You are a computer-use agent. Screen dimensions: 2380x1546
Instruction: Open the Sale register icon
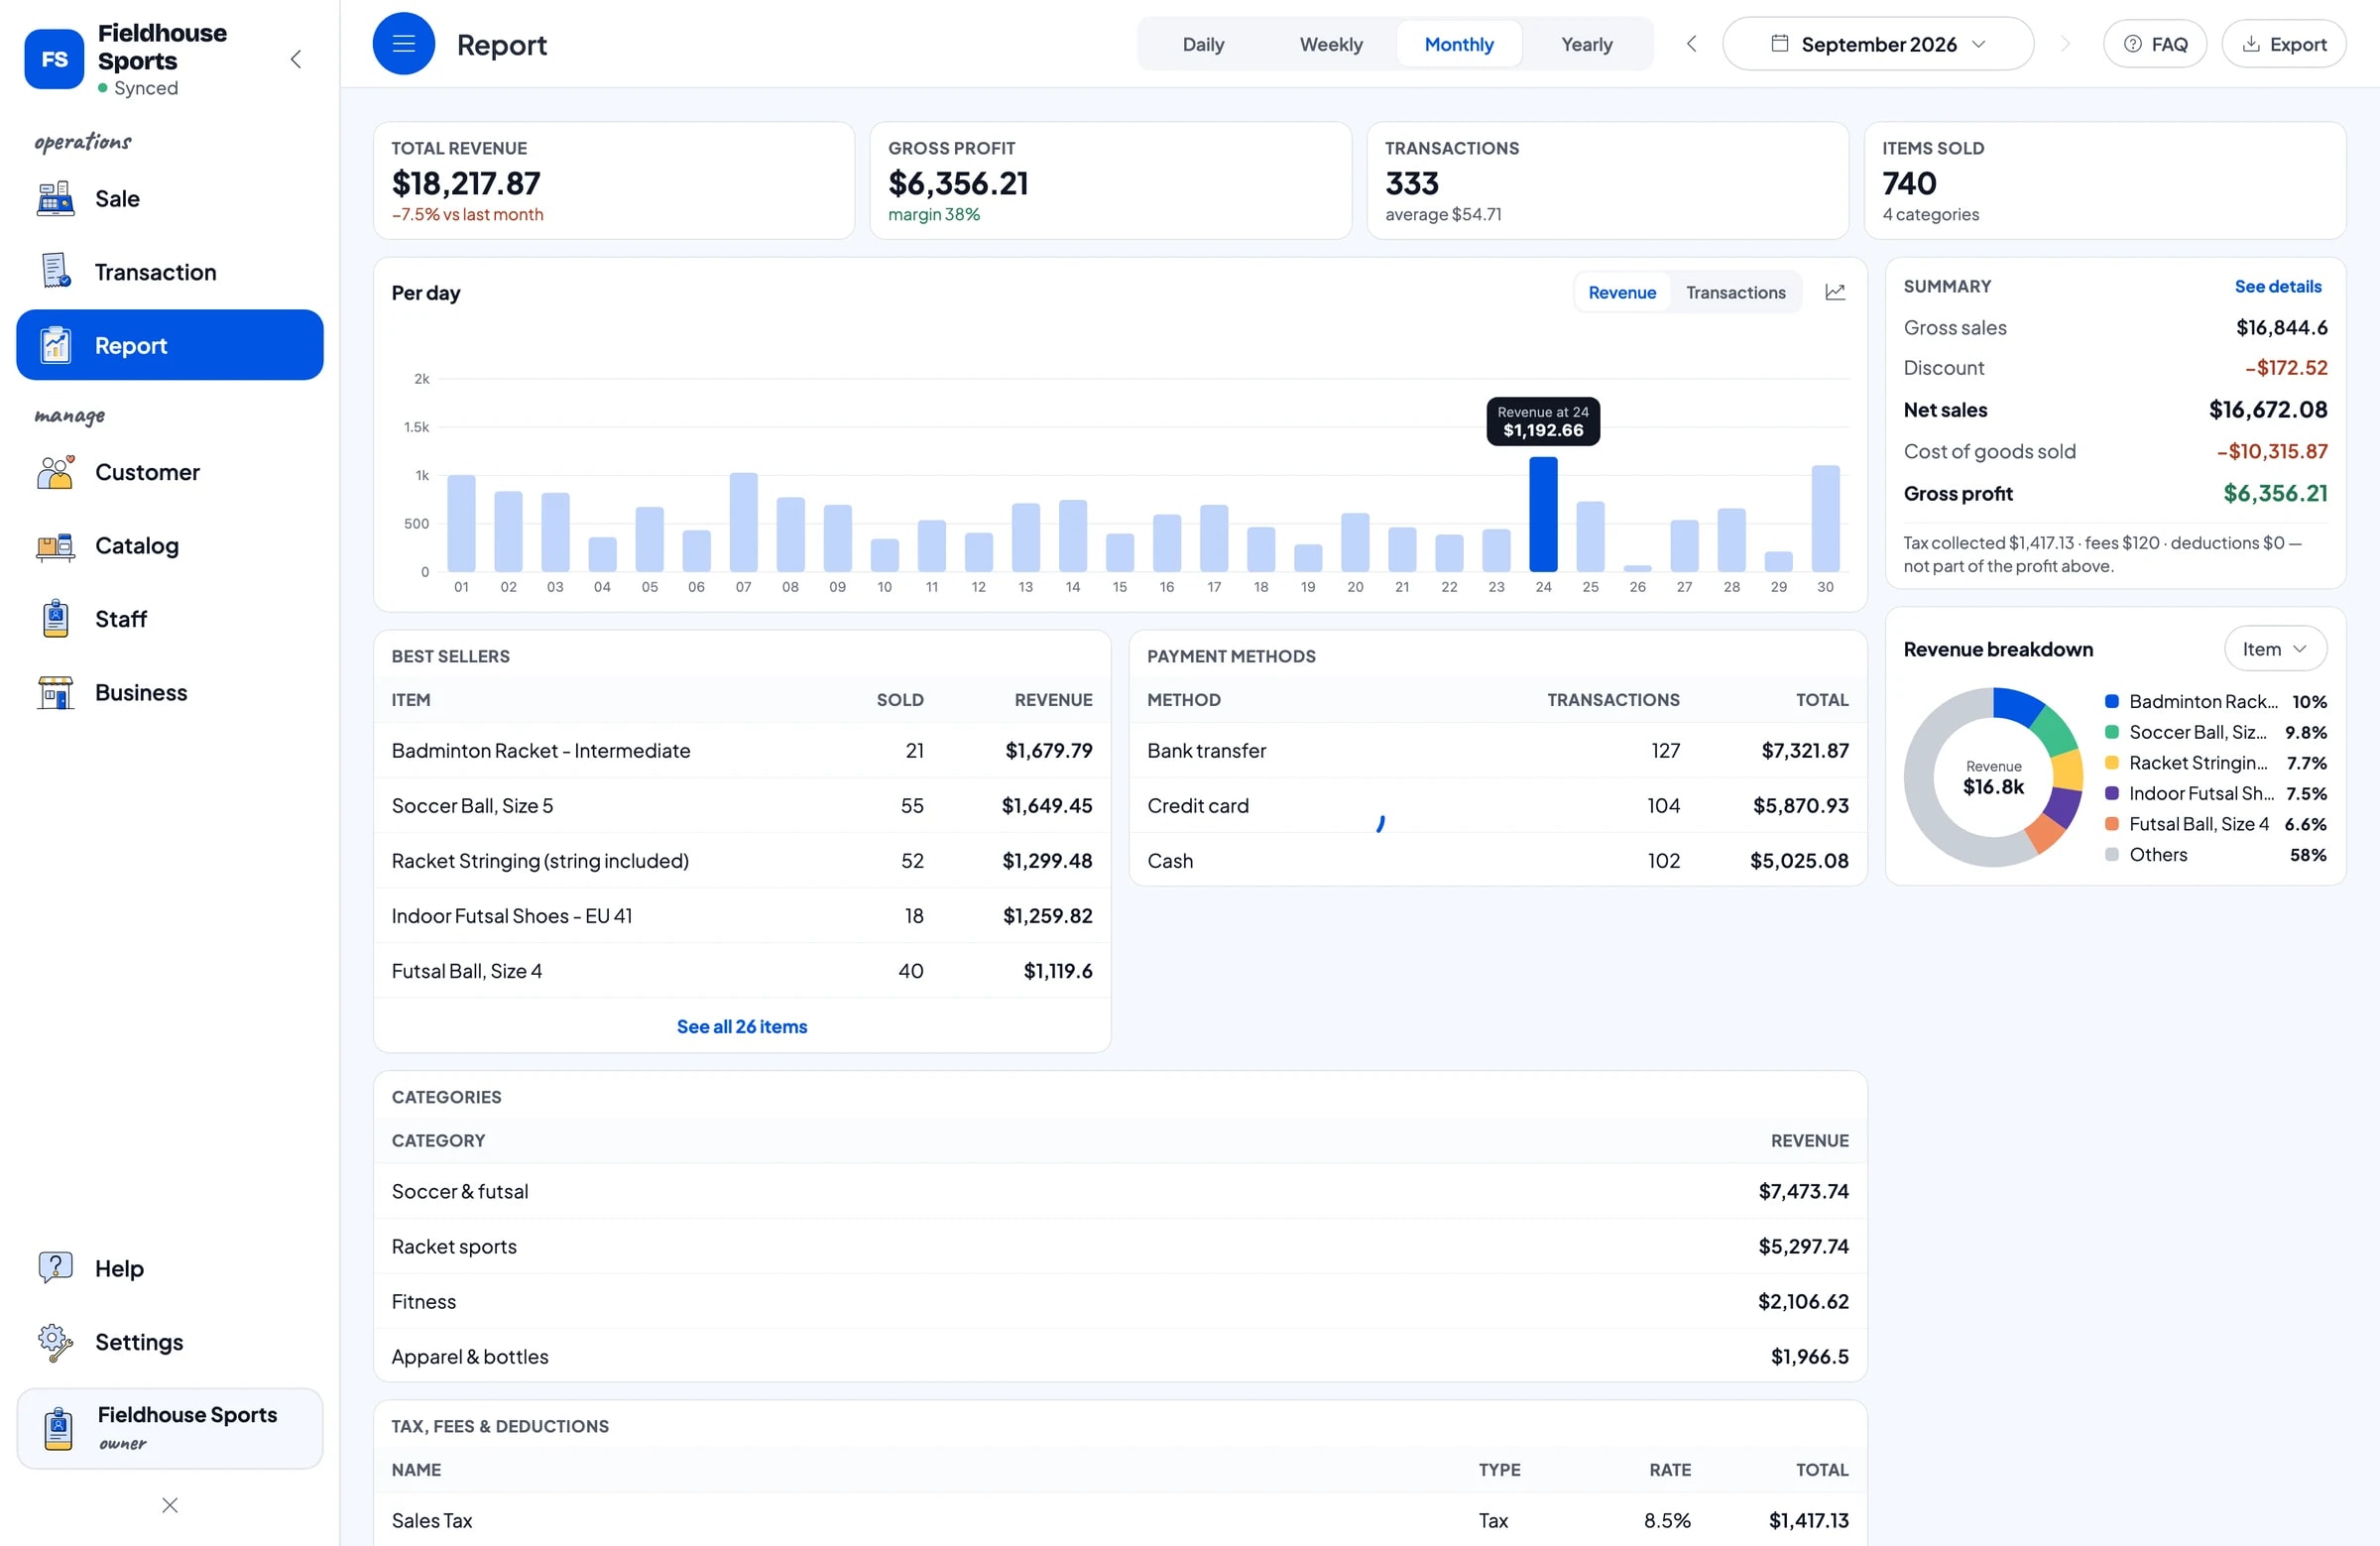click(x=55, y=198)
